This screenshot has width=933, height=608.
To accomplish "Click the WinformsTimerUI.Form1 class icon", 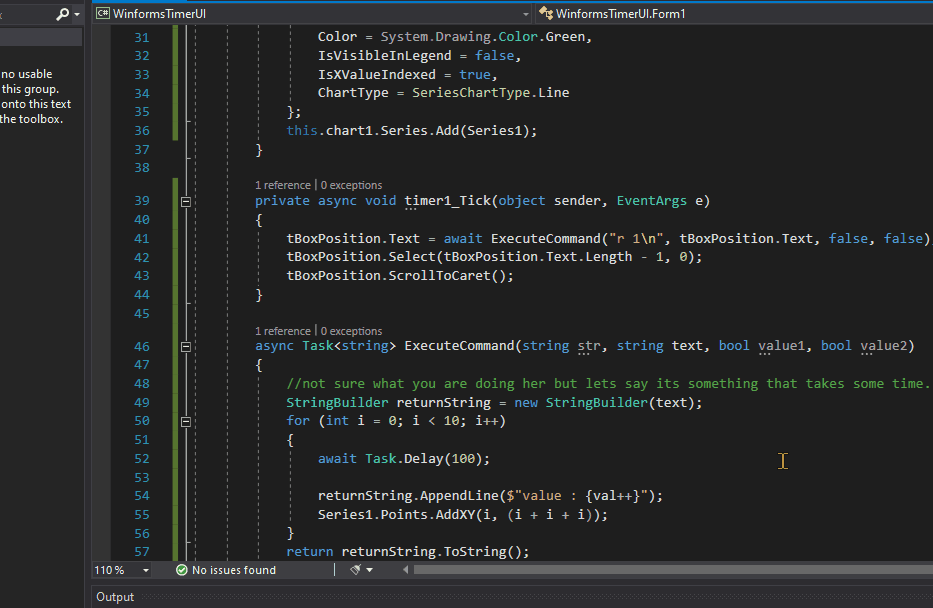I will (x=545, y=12).
